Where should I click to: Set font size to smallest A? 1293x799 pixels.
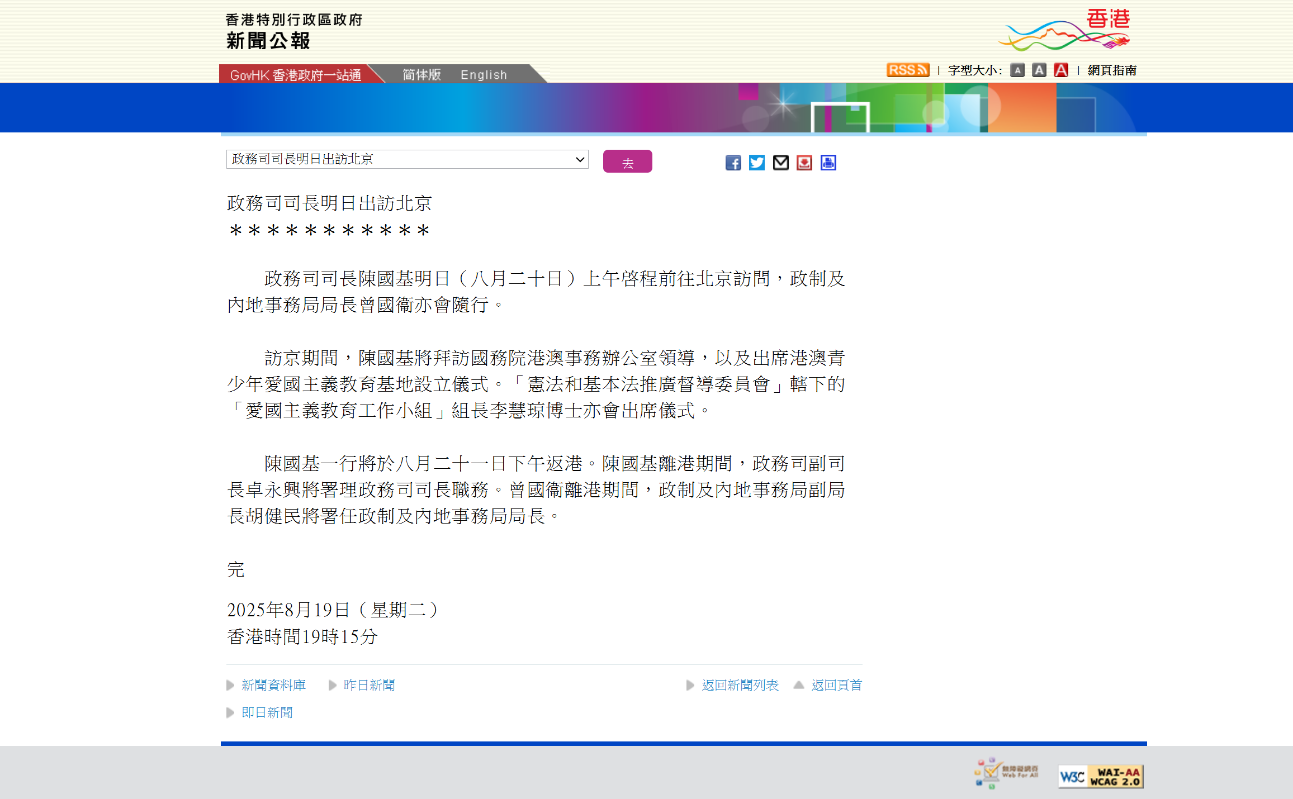[1017, 70]
